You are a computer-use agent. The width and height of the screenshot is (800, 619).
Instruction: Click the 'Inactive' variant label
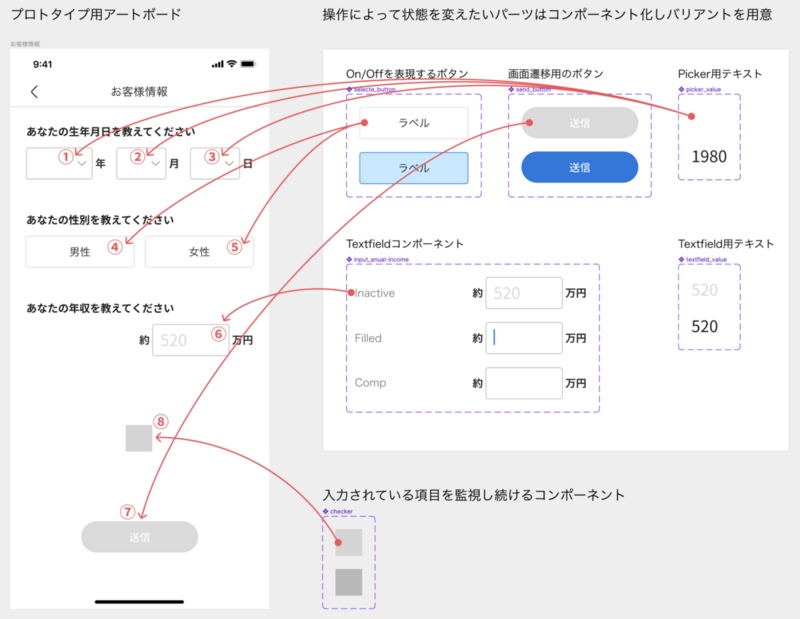pos(374,293)
